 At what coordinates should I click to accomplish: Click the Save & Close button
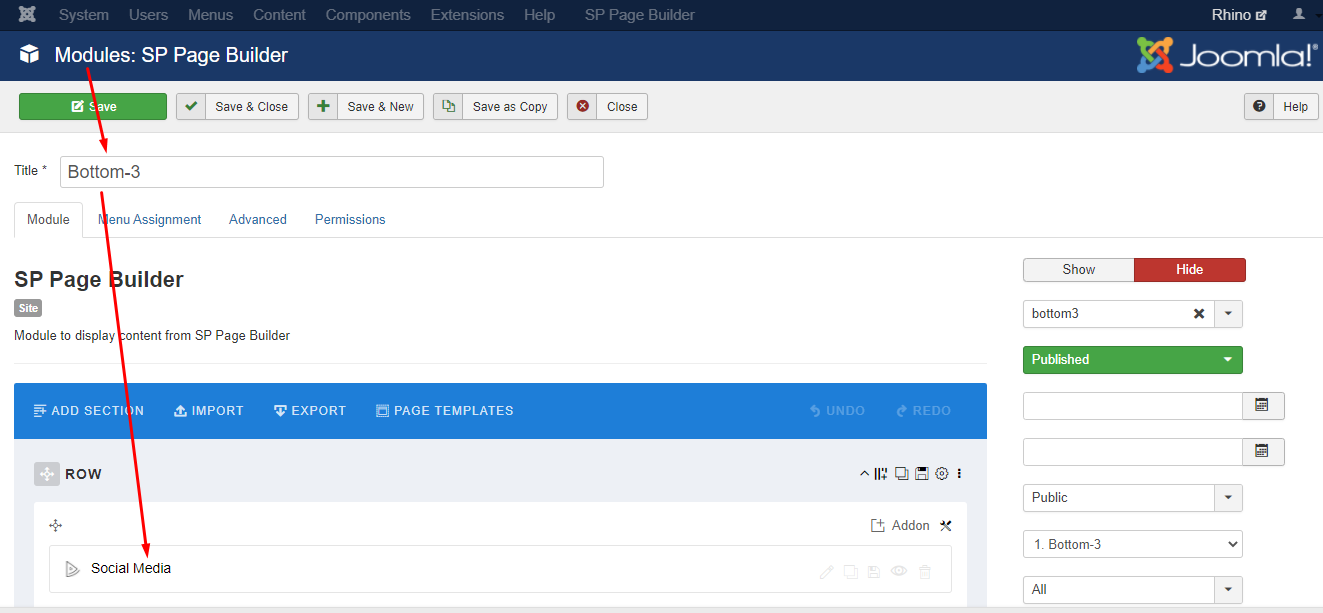(x=237, y=107)
